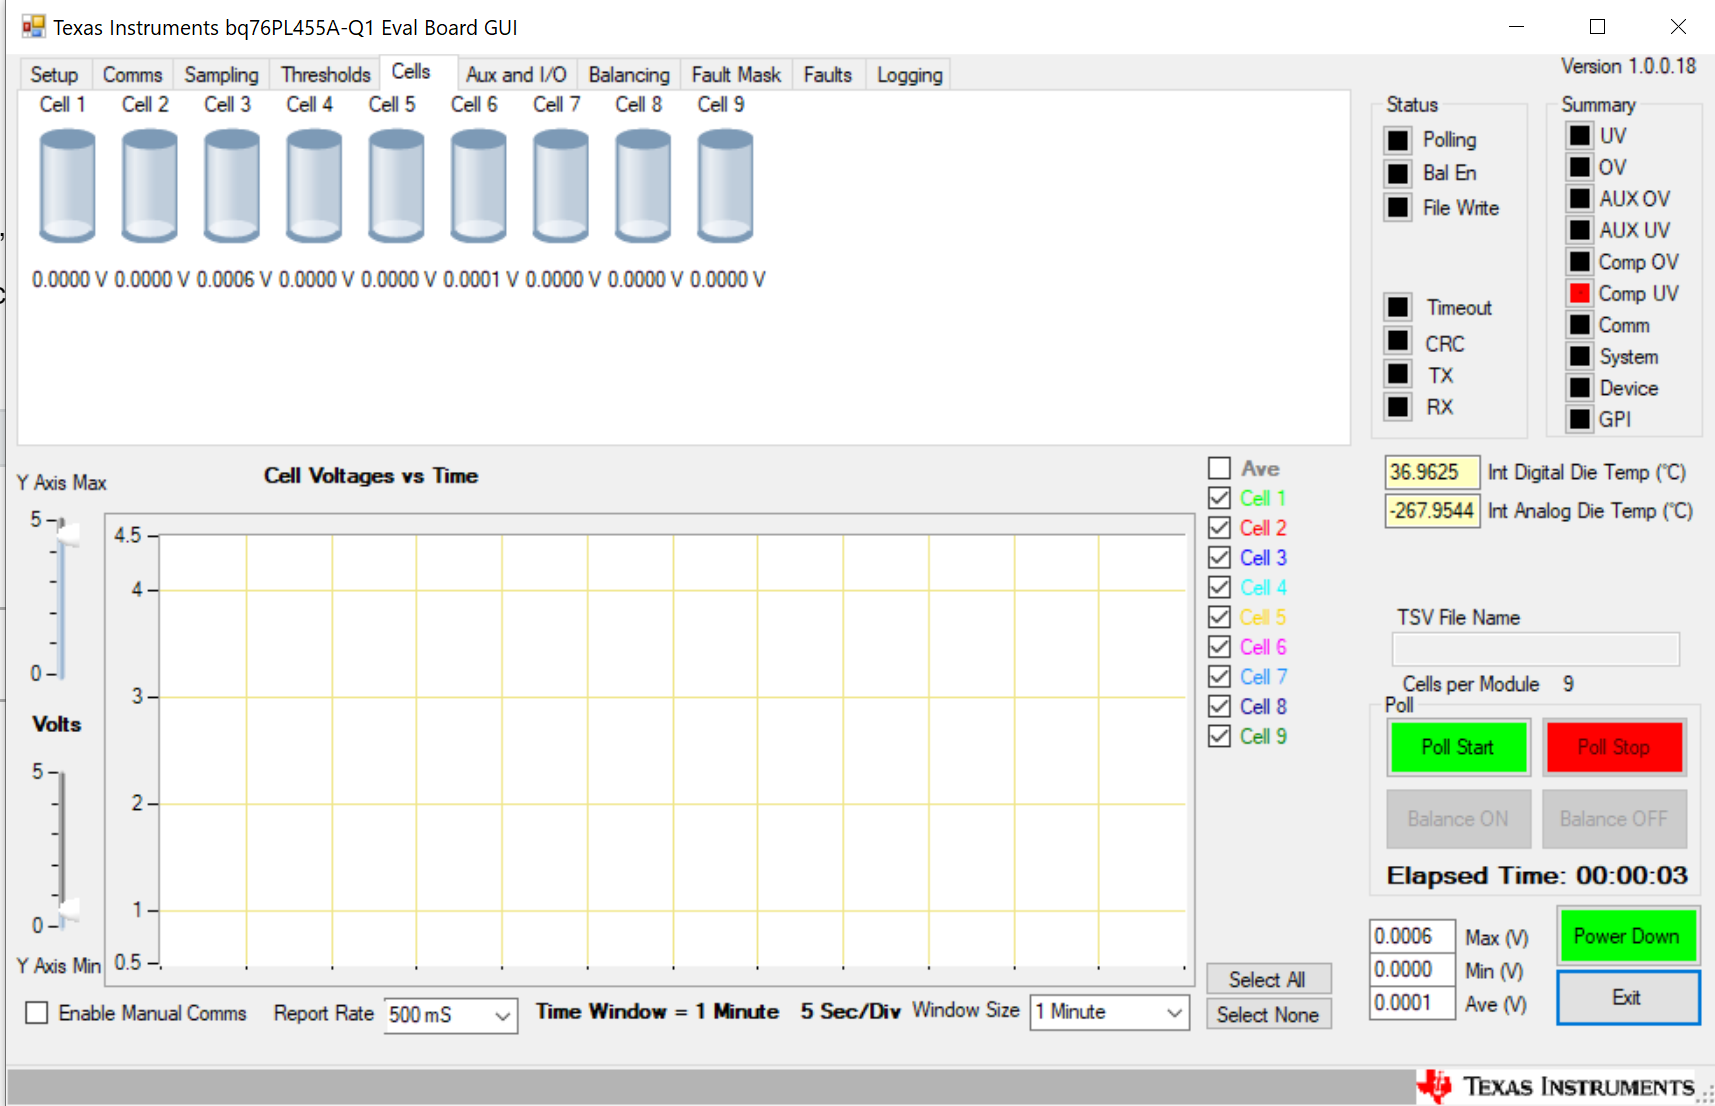Click the Exit button

pyautogui.click(x=1627, y=997)
